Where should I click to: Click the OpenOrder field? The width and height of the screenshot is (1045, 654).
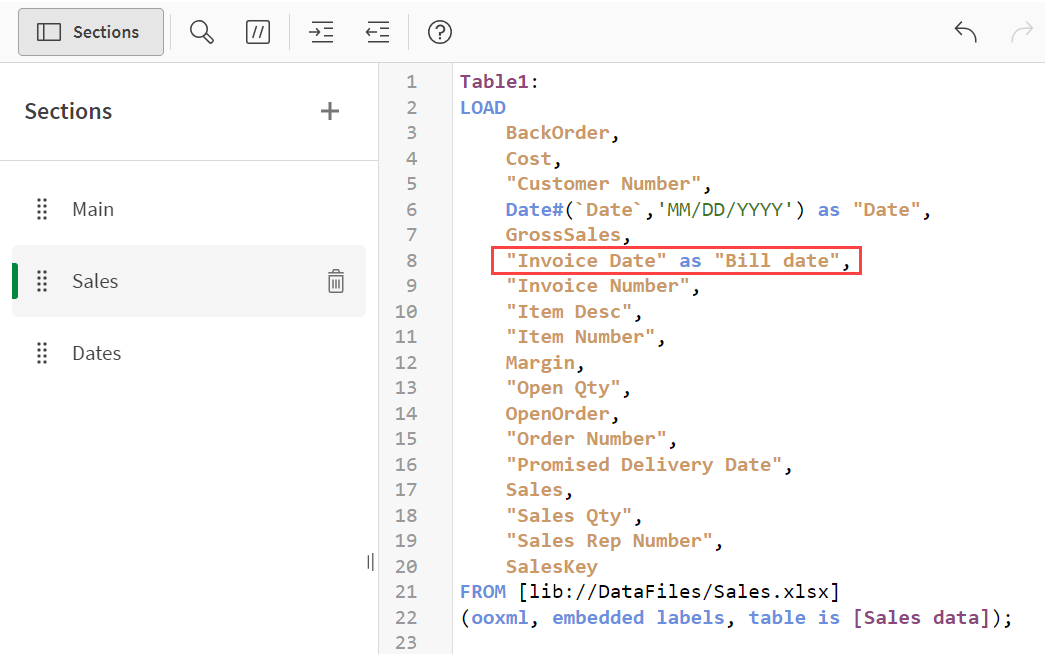pos(558,413)
